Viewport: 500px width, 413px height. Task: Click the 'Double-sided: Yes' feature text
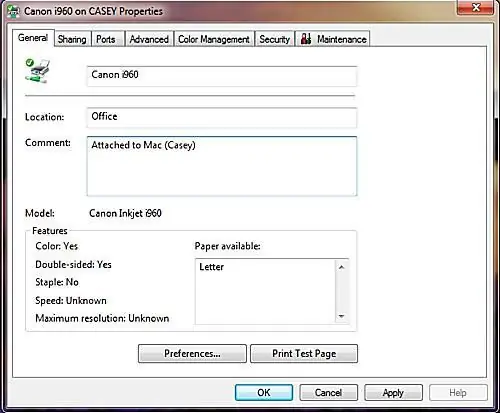(73, 264)
